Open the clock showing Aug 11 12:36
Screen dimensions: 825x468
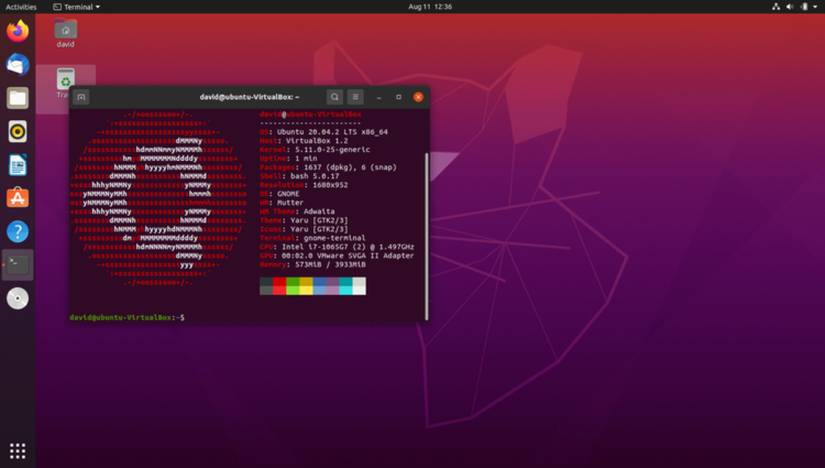tap(430, 6)
